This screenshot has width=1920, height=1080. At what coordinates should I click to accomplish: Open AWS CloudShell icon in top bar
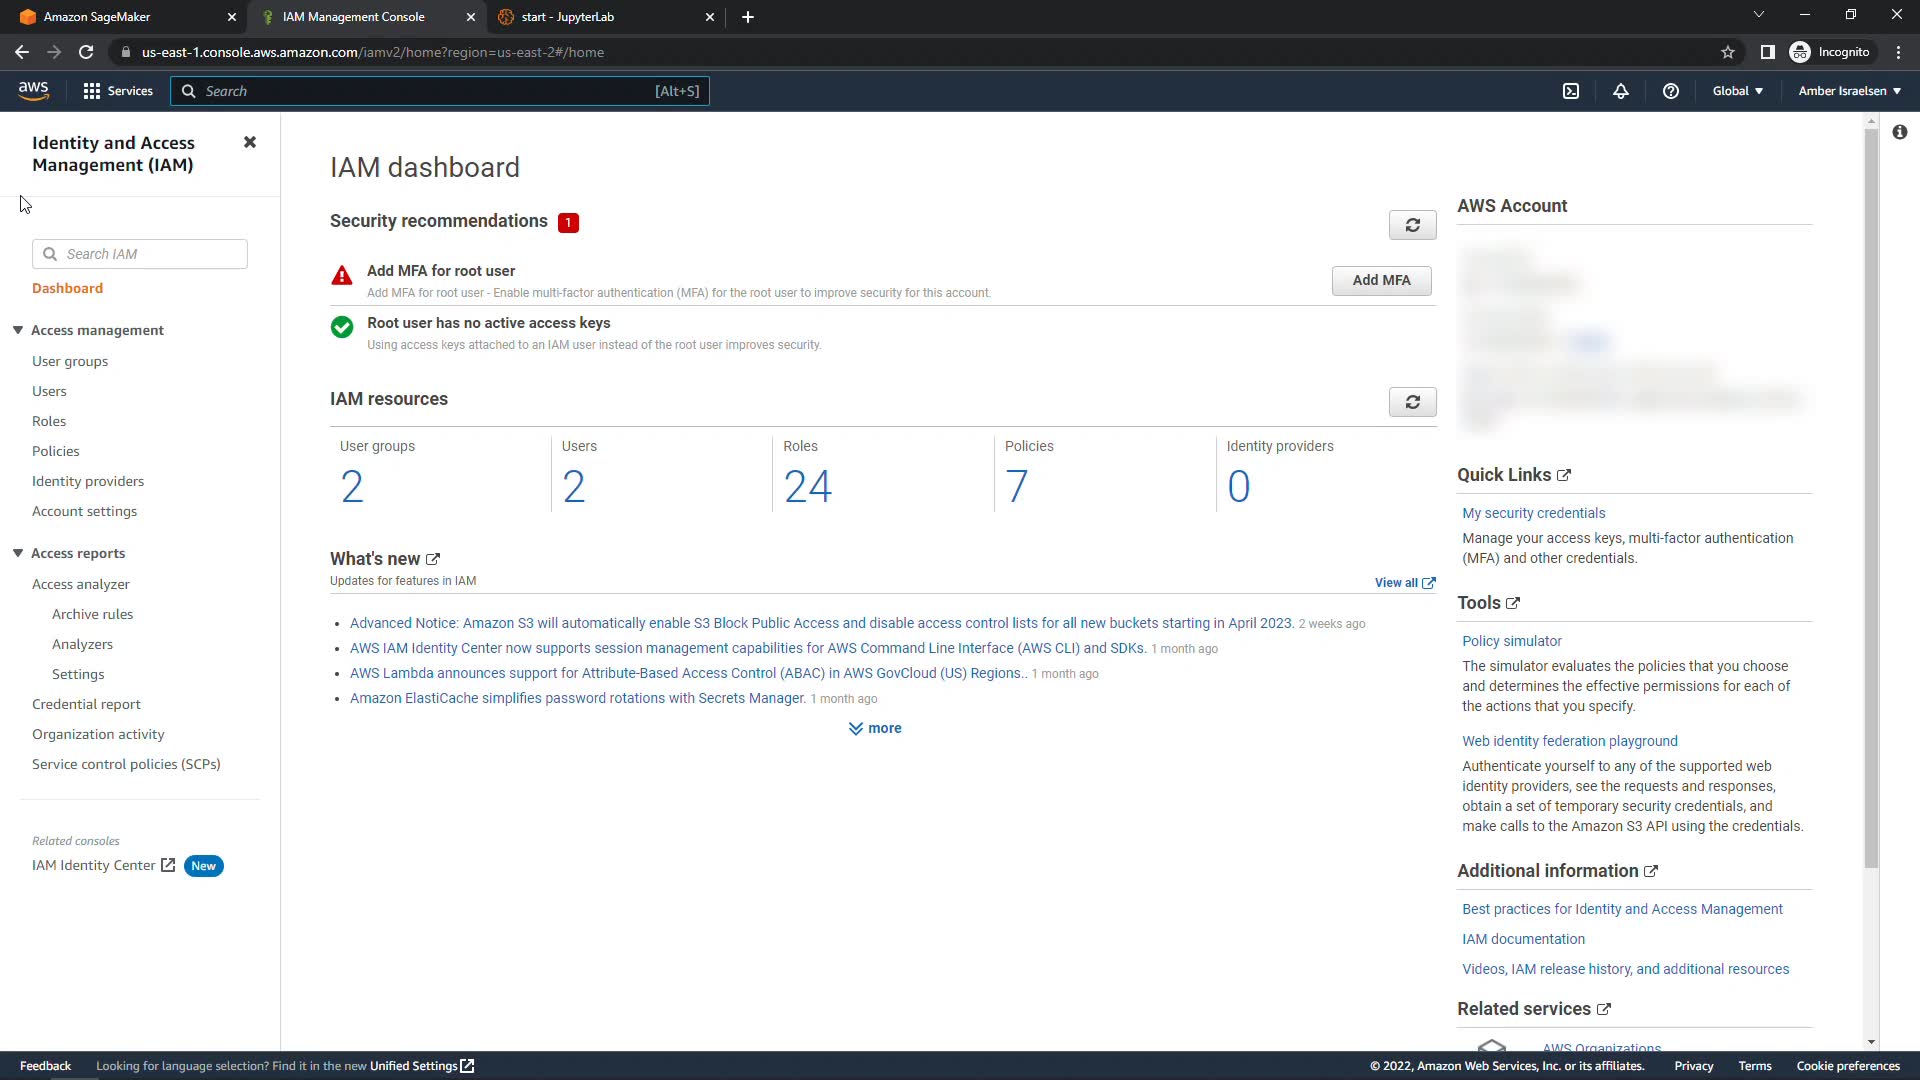(1571, 91)
